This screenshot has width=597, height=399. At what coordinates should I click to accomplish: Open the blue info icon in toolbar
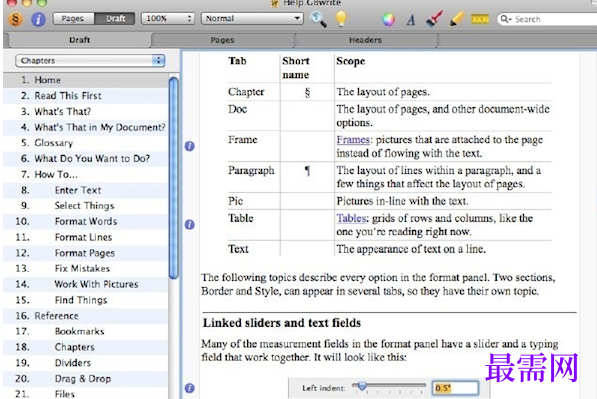point(38,19)
